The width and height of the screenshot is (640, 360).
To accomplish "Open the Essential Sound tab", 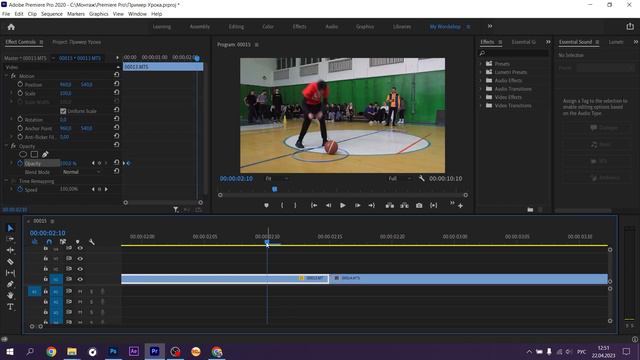I will (575, 42).
